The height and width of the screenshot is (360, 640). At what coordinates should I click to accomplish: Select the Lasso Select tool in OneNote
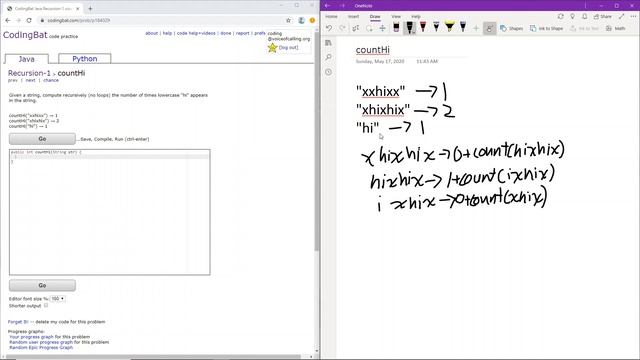click(369, 28)
